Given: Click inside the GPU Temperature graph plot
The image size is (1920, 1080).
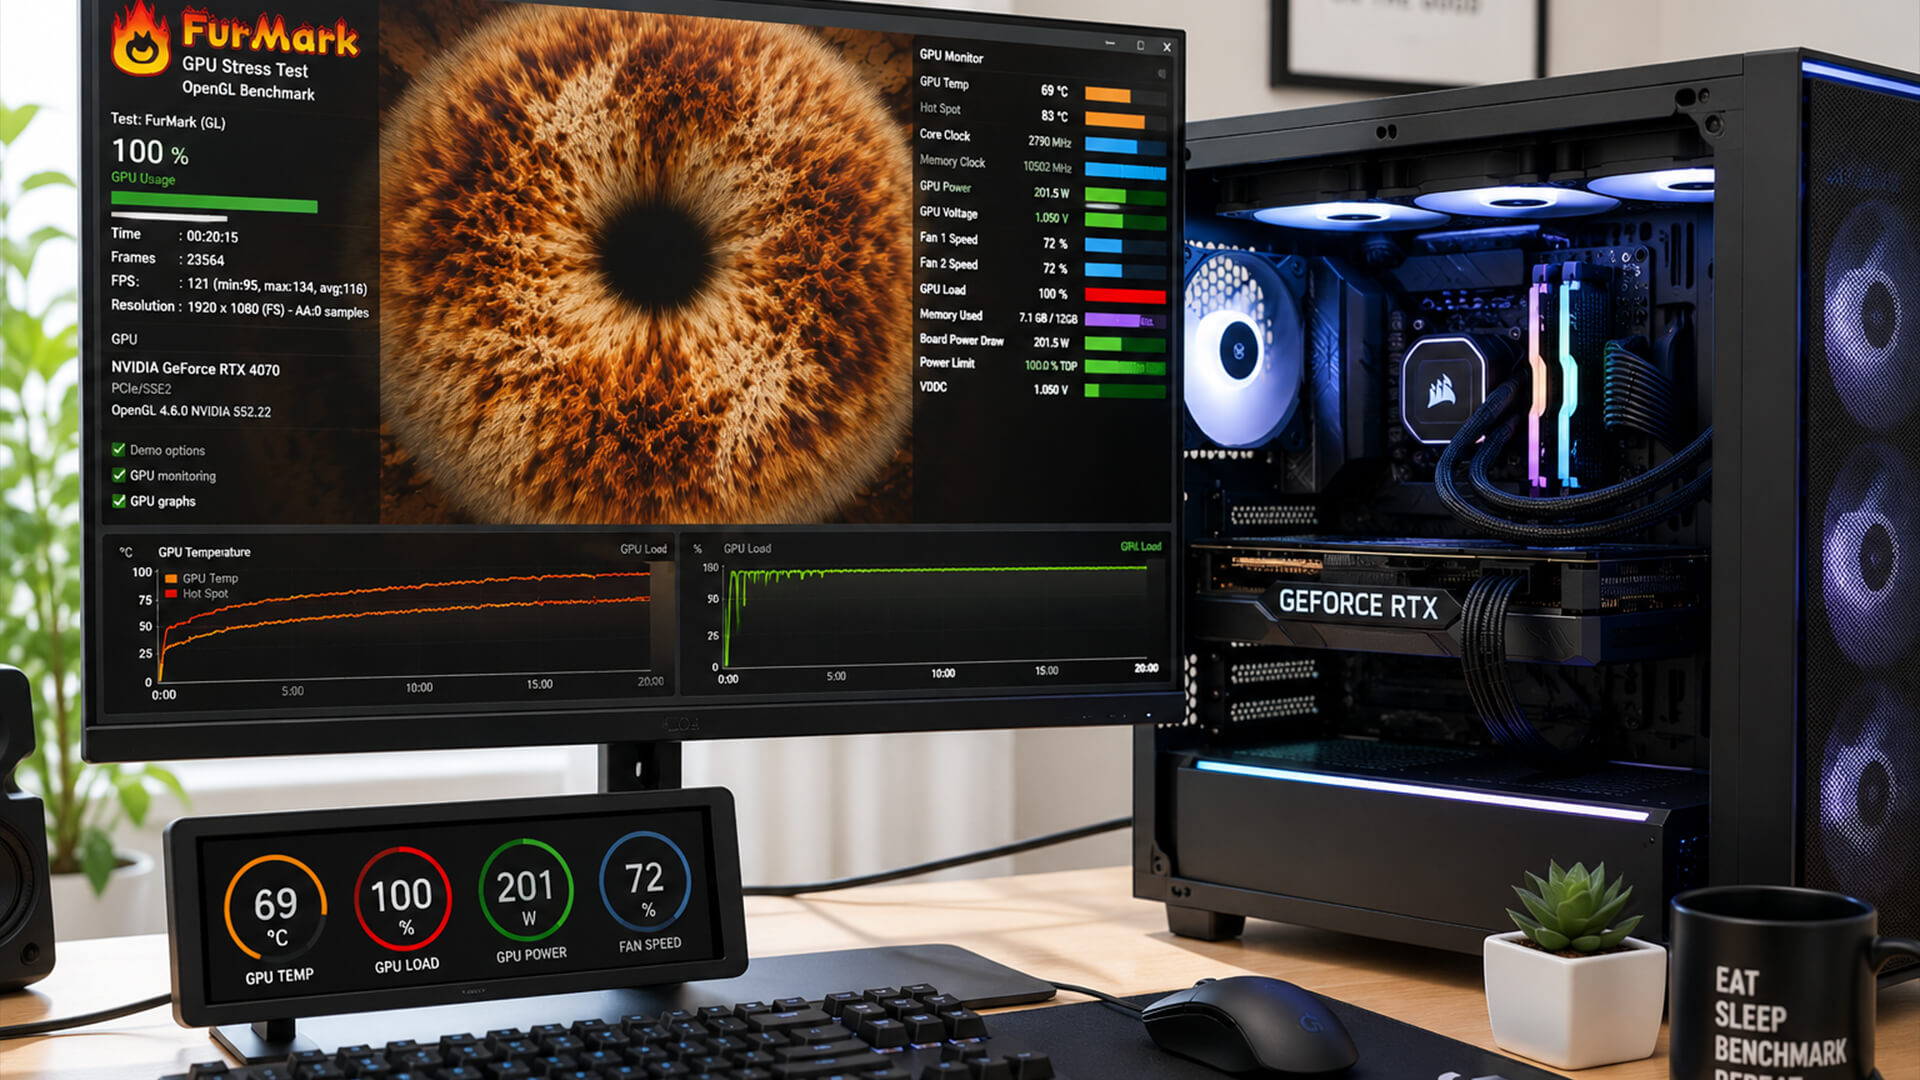Looking at the screenshot, I should 405,625.
